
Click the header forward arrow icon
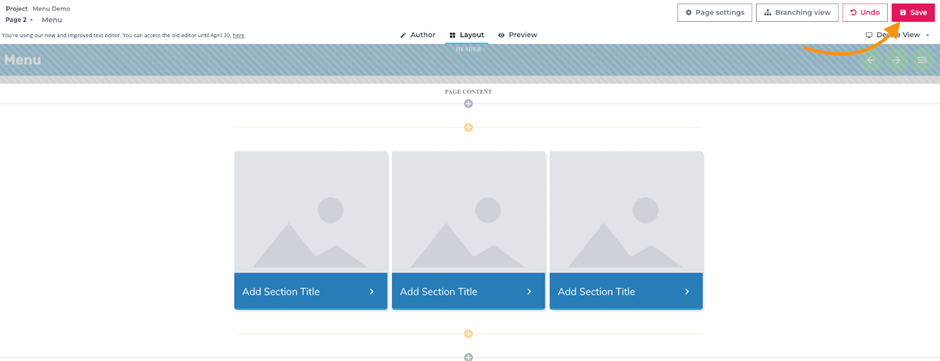(896, 60)
